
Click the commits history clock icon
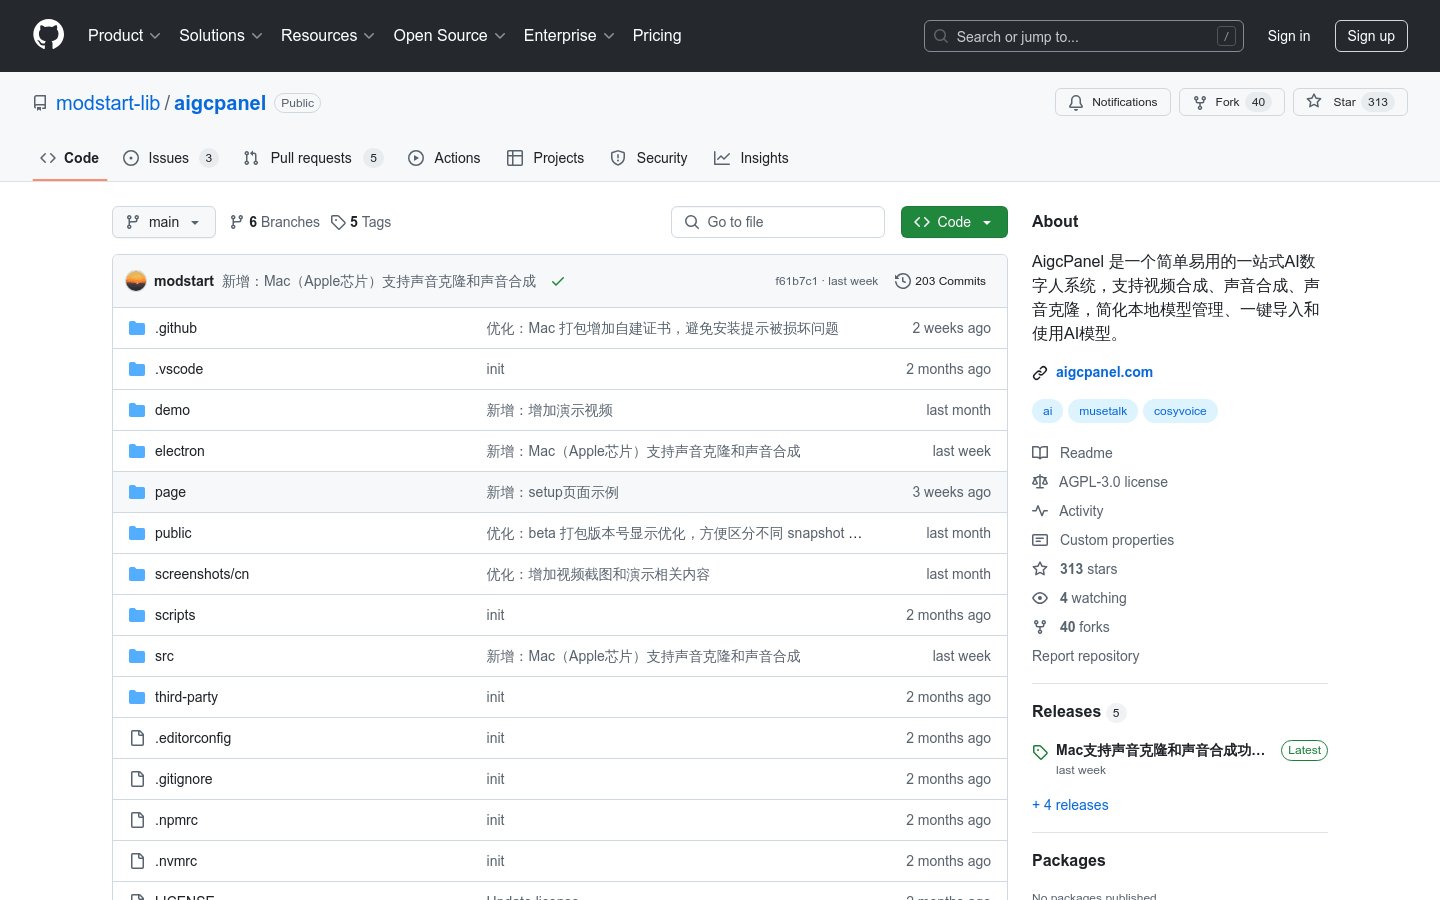tap(902, 281)
